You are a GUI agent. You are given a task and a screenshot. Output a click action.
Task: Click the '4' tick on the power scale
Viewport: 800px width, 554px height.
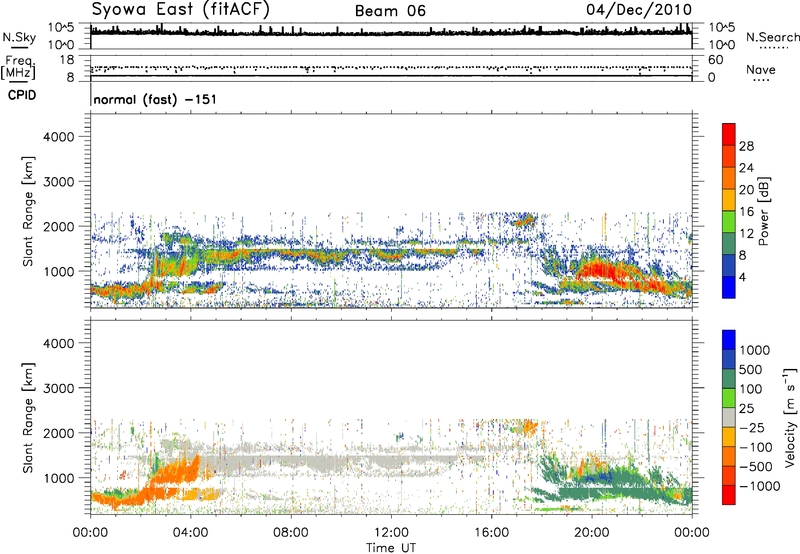[743, 277]
